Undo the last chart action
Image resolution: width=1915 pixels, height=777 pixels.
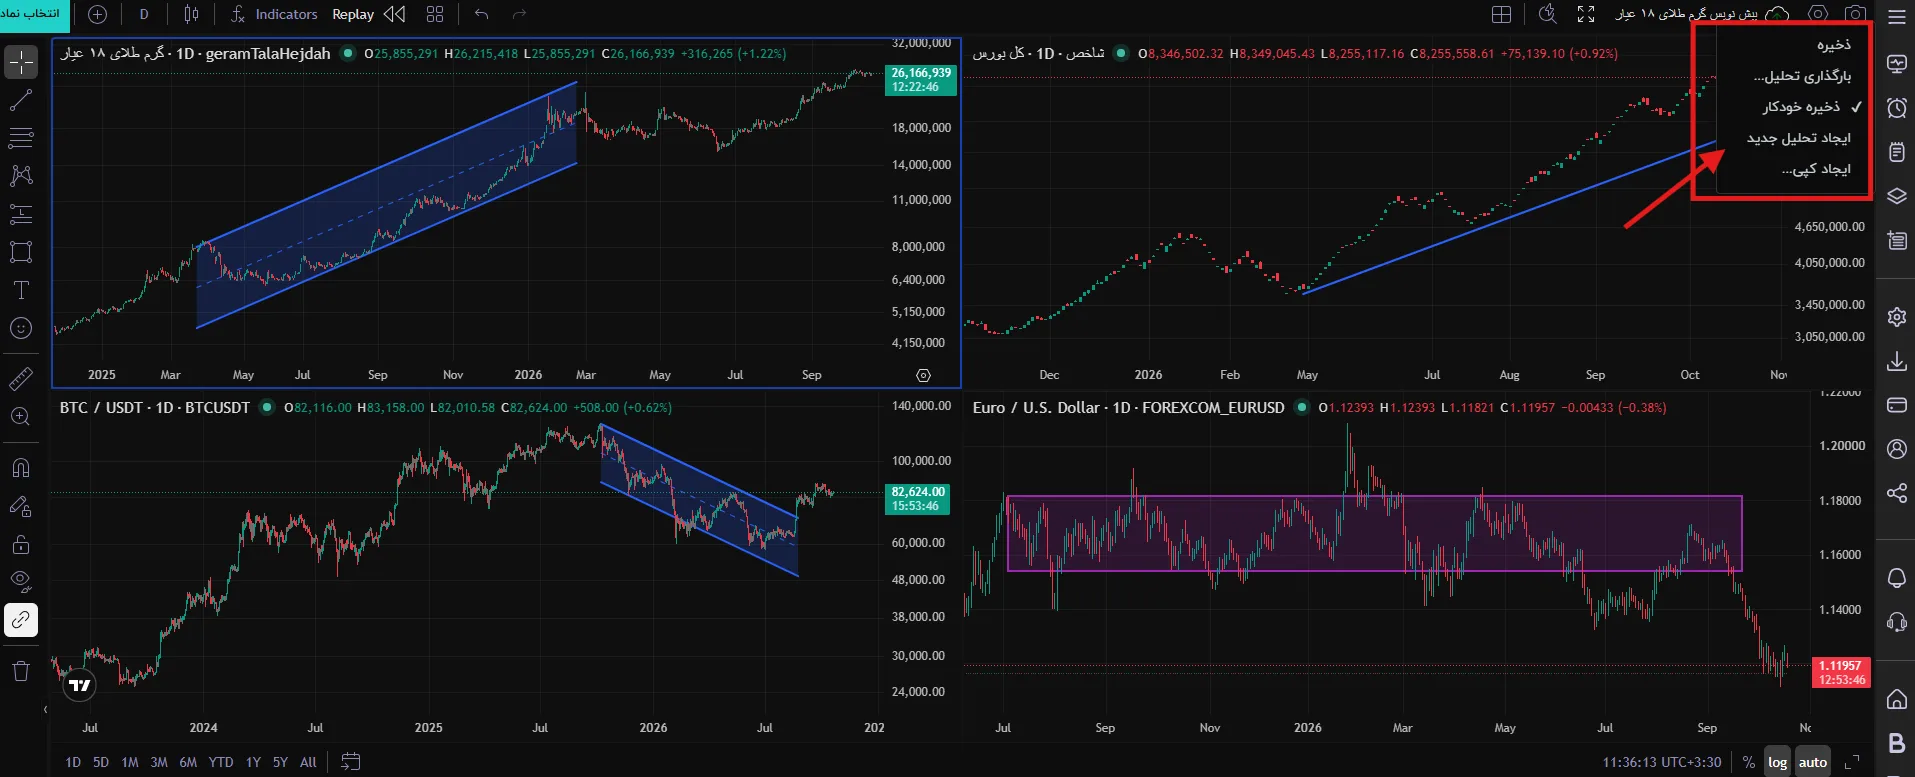click(482, 14)
